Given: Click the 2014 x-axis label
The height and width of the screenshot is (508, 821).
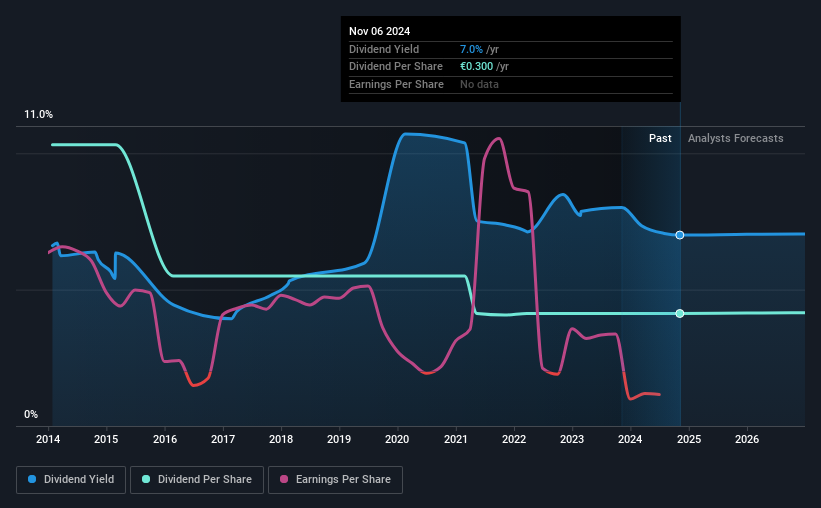Looking at the screenshot, I should (48, 439).
